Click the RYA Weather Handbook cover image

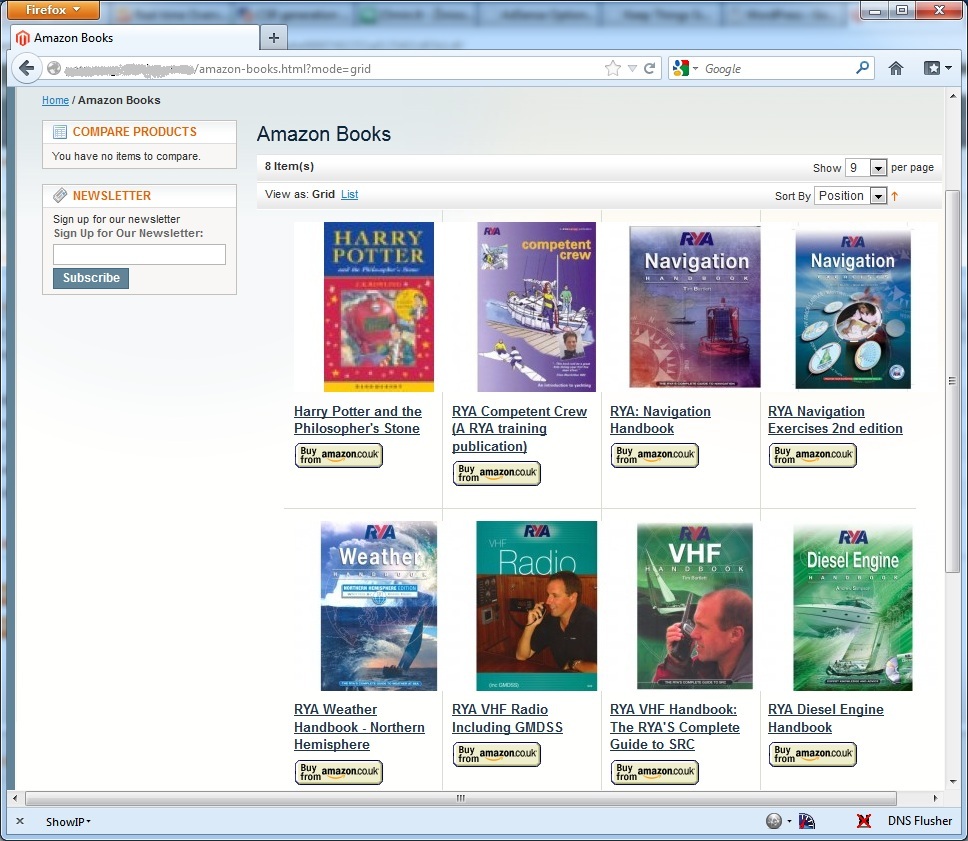pyautogui.click(x=378, y=606)
